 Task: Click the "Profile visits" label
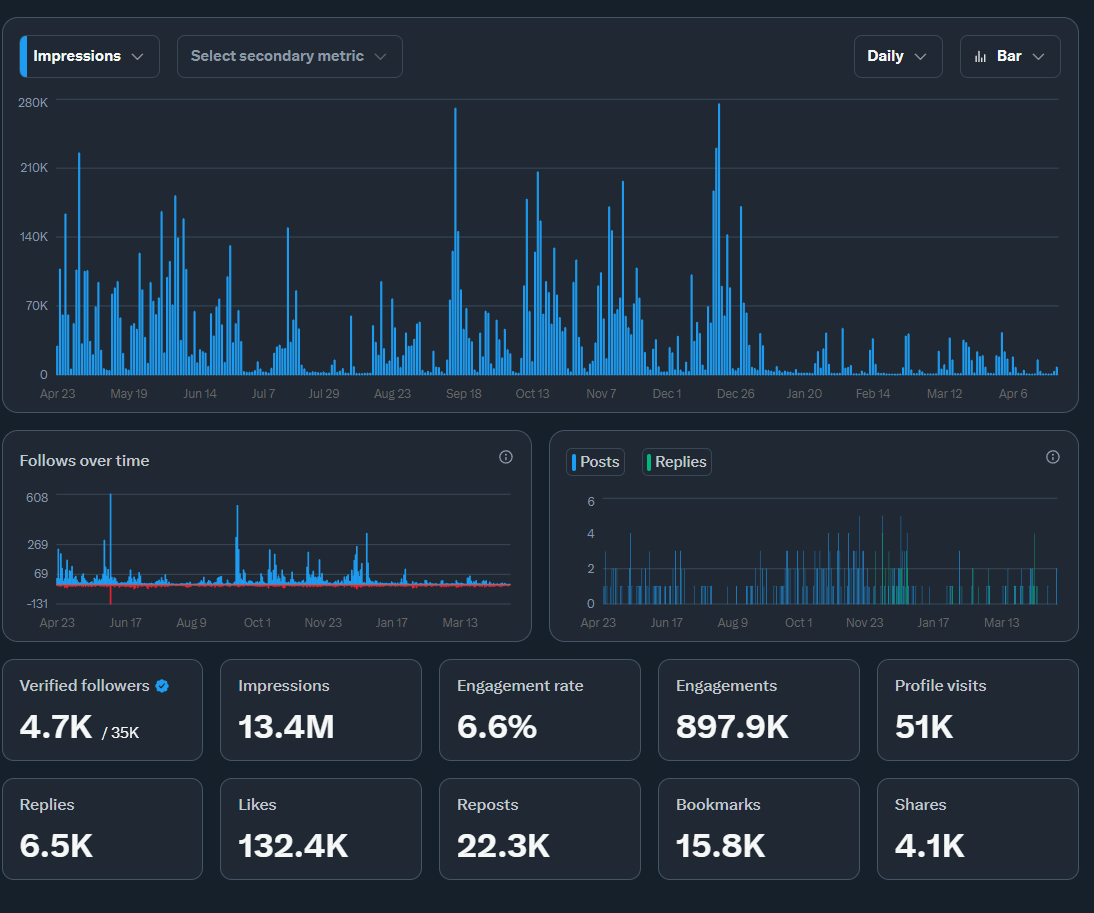941,686
